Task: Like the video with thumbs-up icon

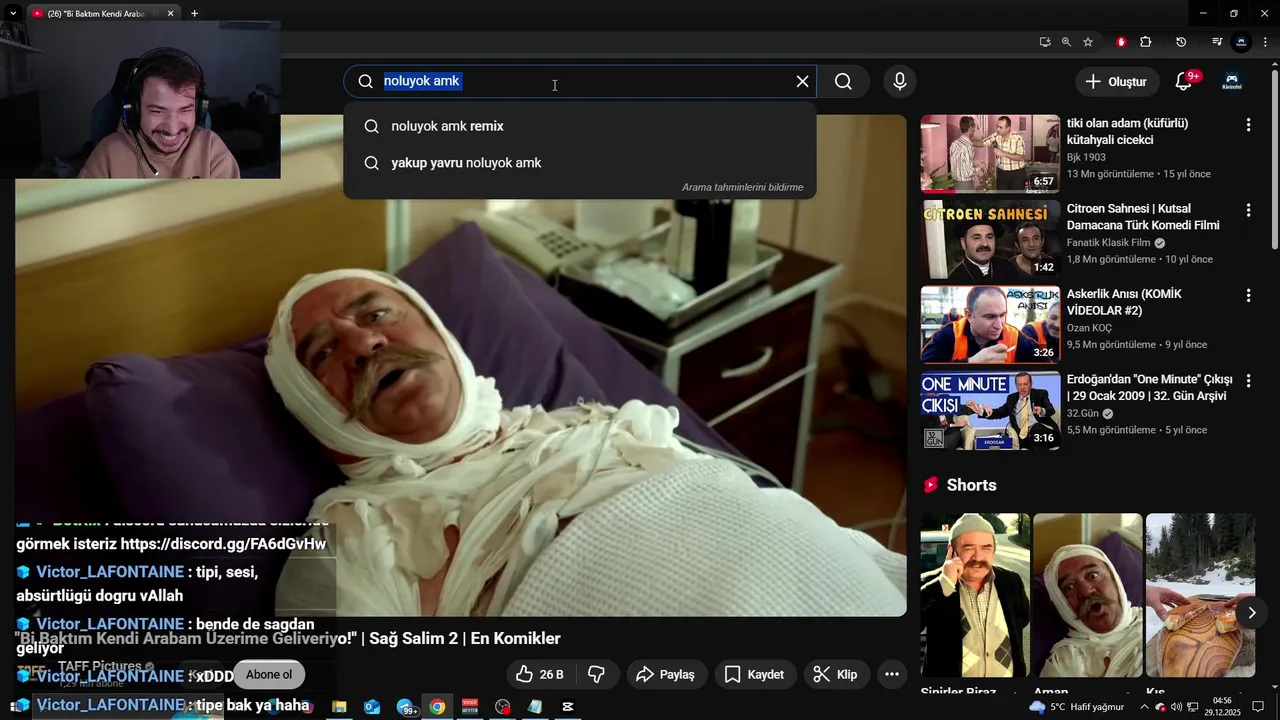Action: pos(540,675)
